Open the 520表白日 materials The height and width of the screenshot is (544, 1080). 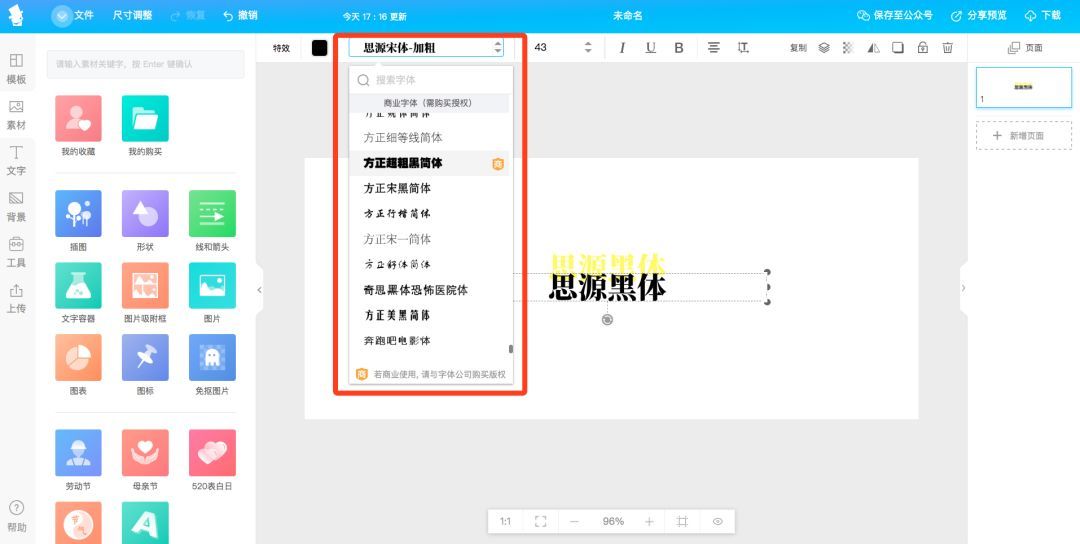pyautogui.click(x=212, y=461)
